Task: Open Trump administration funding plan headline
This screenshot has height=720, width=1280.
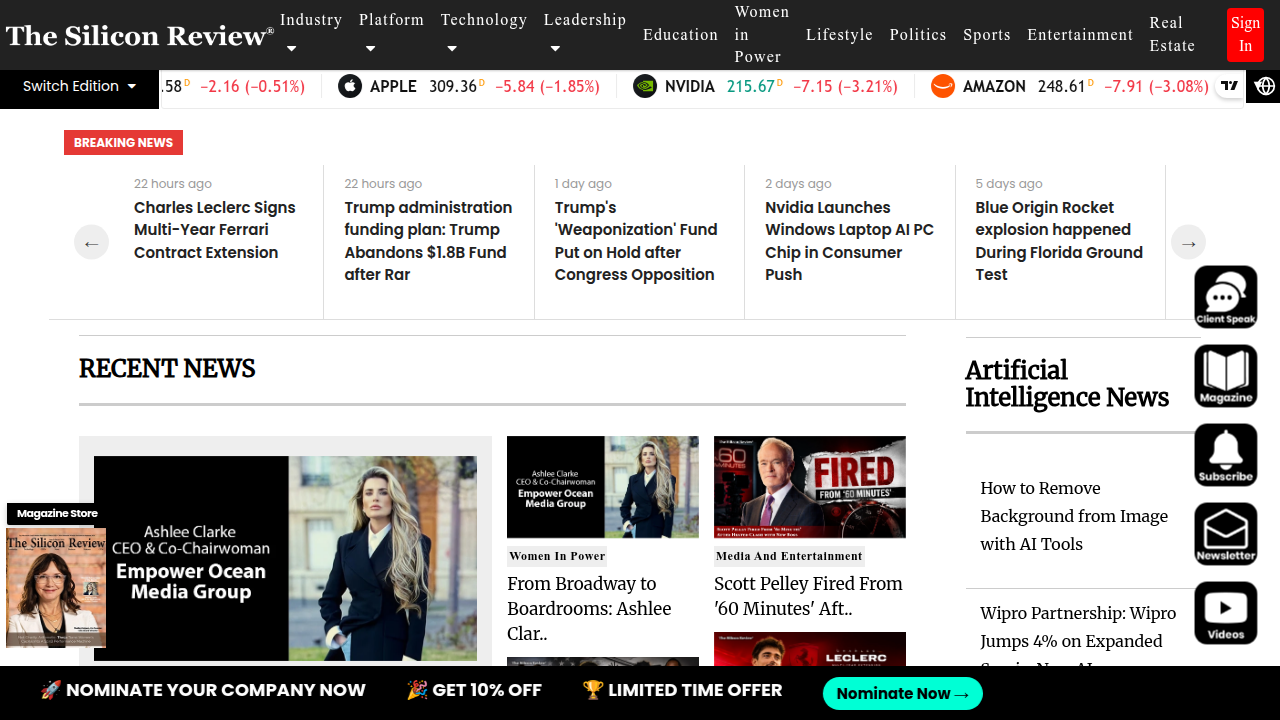Action: [x=428, y=241]
